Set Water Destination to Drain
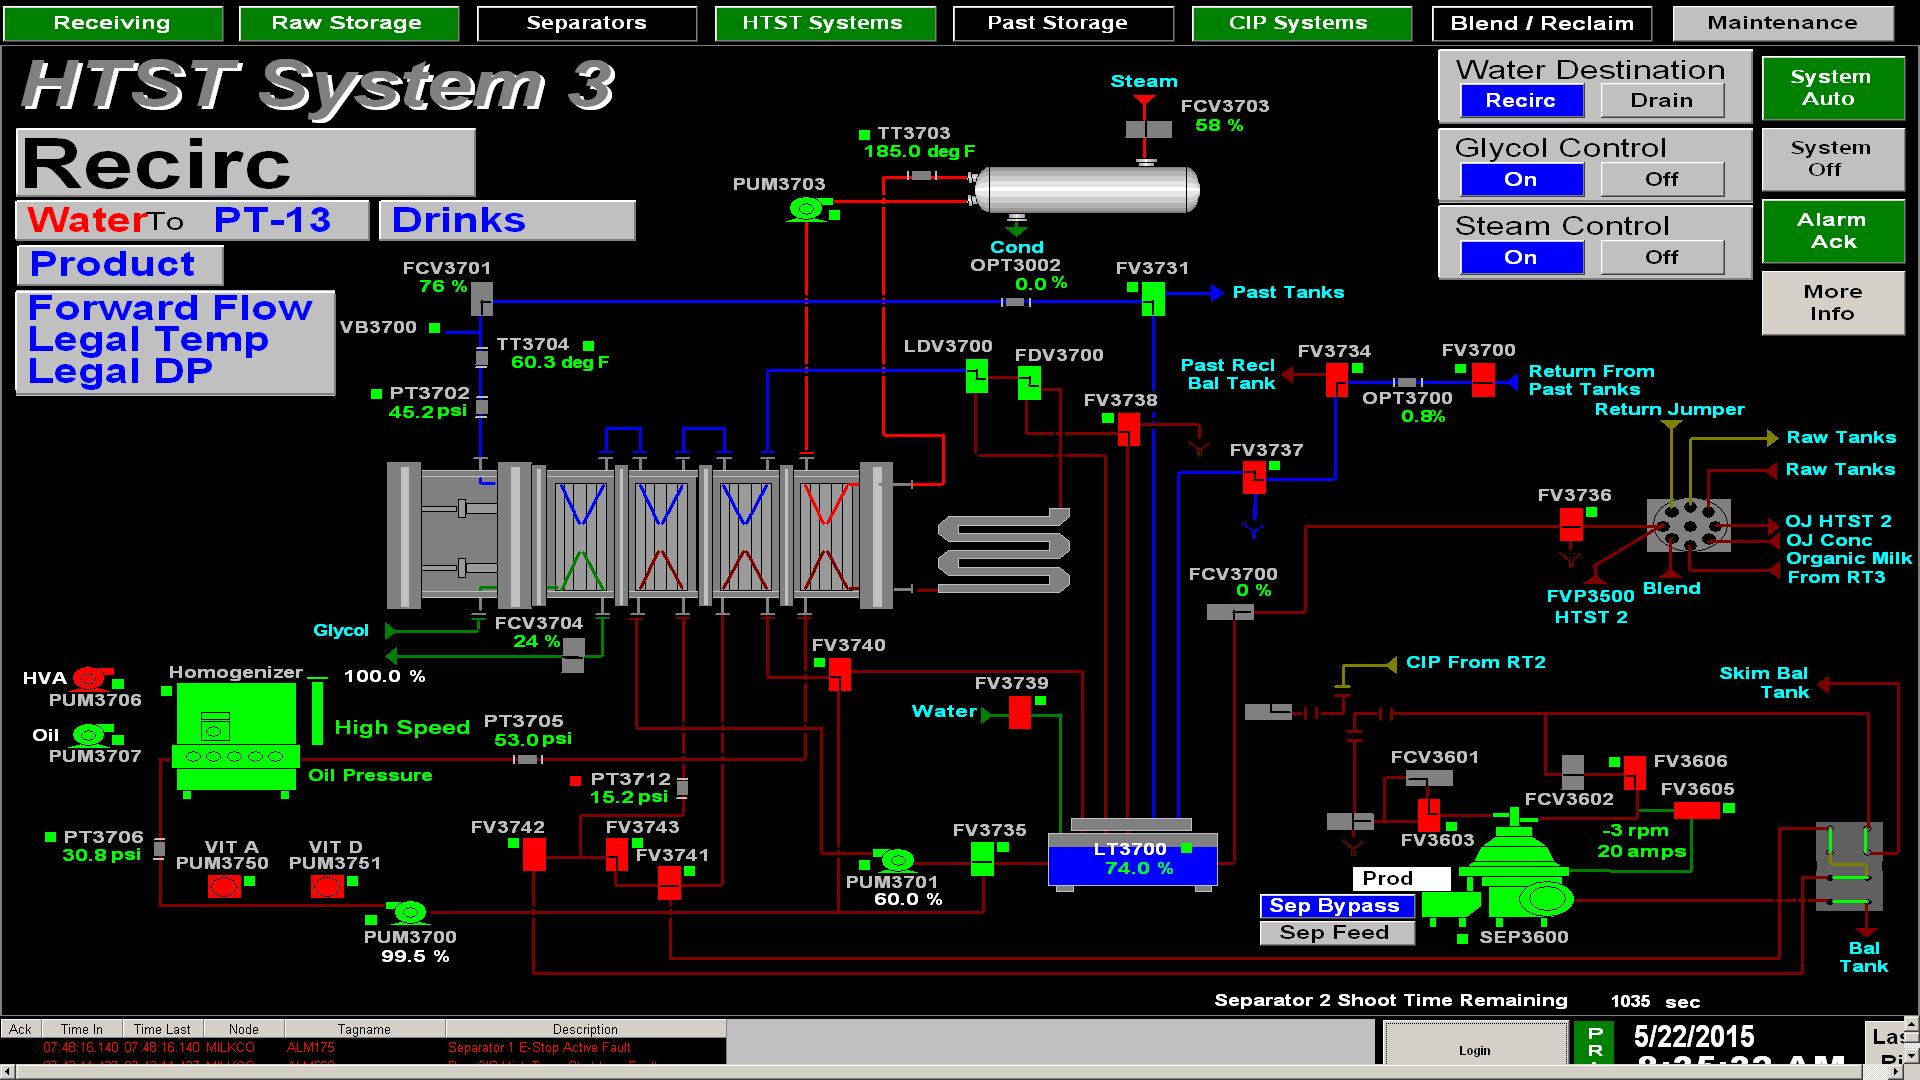The width and height of the screenshot is (1920, 1080). coord(1662,100)
